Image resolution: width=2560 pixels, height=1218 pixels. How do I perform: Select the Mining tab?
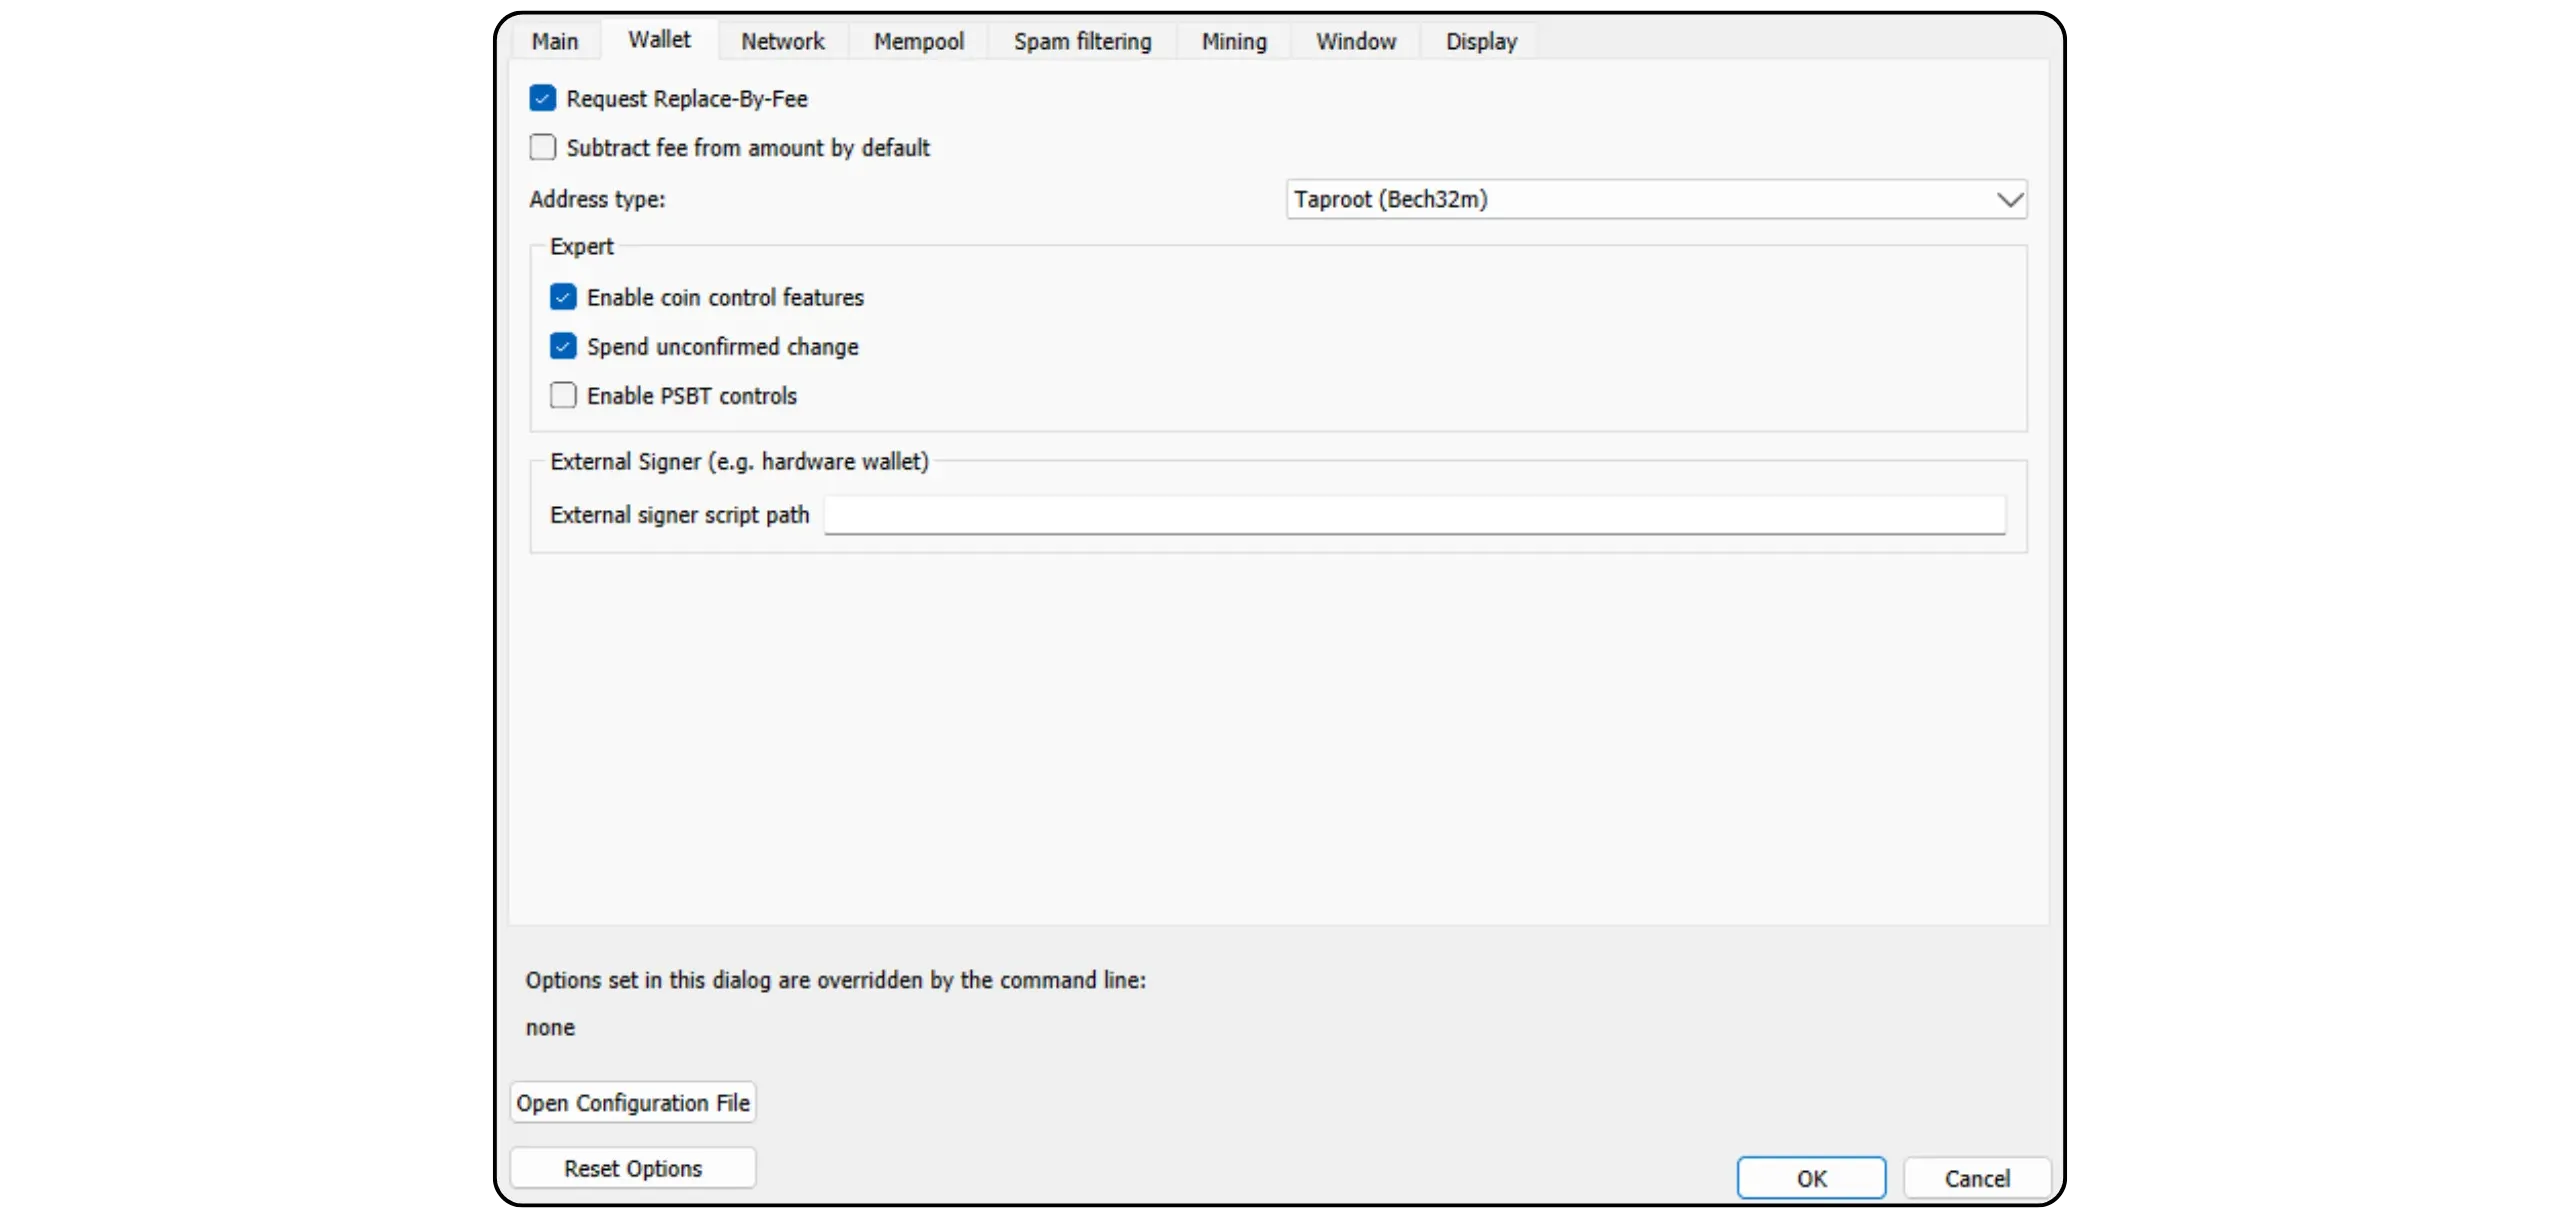click(x=1233, y=41)
